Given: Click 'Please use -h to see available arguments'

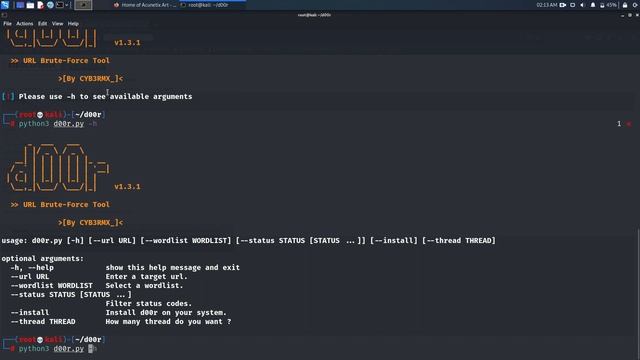Looking at the screenshot, I should 105,96.
